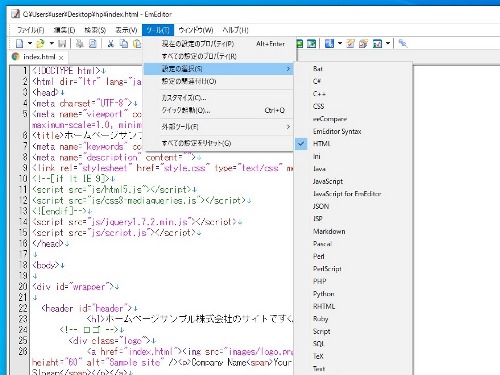
Task: Click the CSV mode icon with green arrow
Action: point(311,43)
